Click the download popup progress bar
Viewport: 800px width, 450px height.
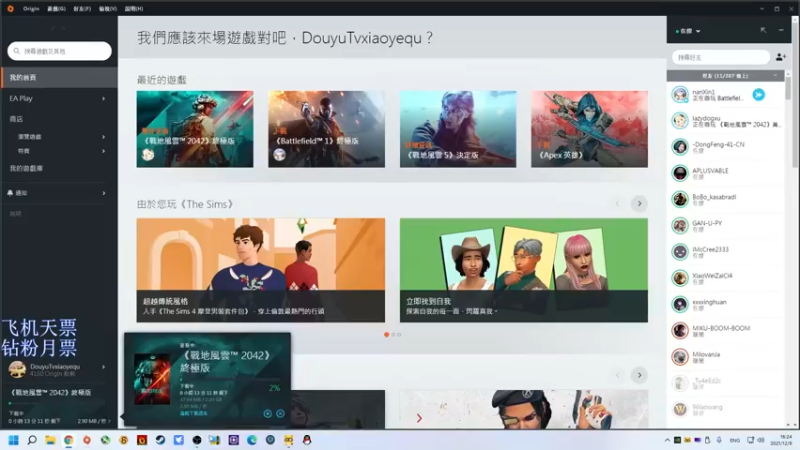[231, 379]
